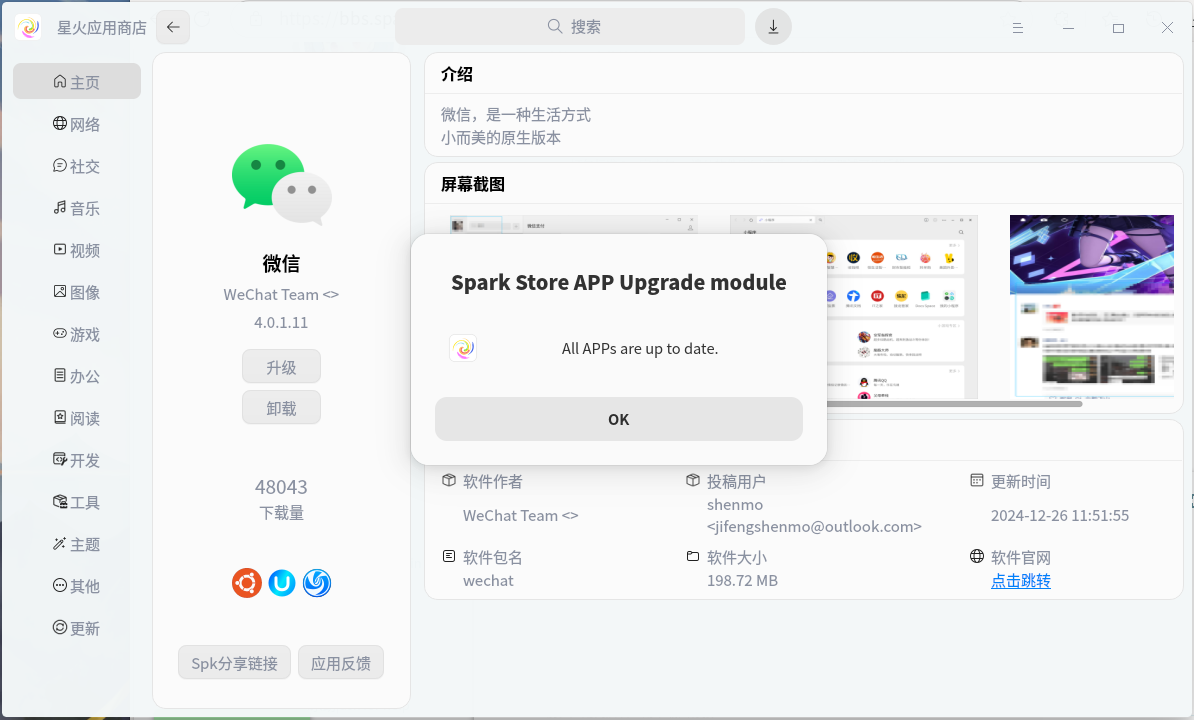This screenshot has width=1194, height=720.
Task: Click the Spark Store icon in dialog
Action: [x=463, y=349]
